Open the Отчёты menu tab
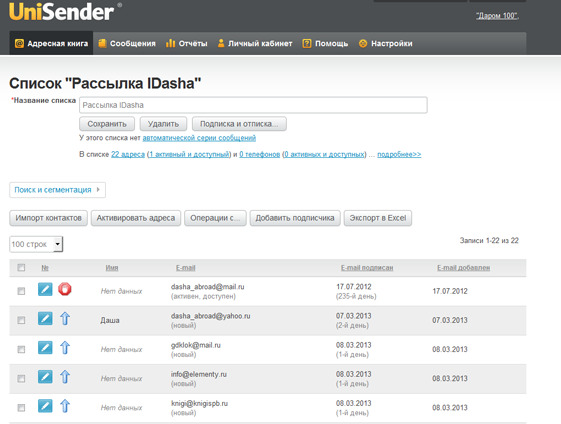 click(x=186, y=43)
